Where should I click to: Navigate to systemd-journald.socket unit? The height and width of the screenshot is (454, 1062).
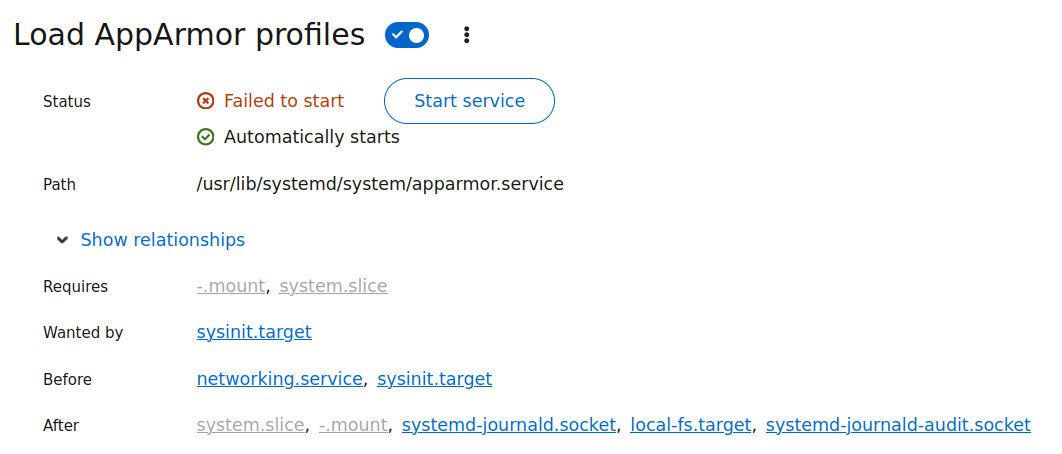[x=508, y=425]
